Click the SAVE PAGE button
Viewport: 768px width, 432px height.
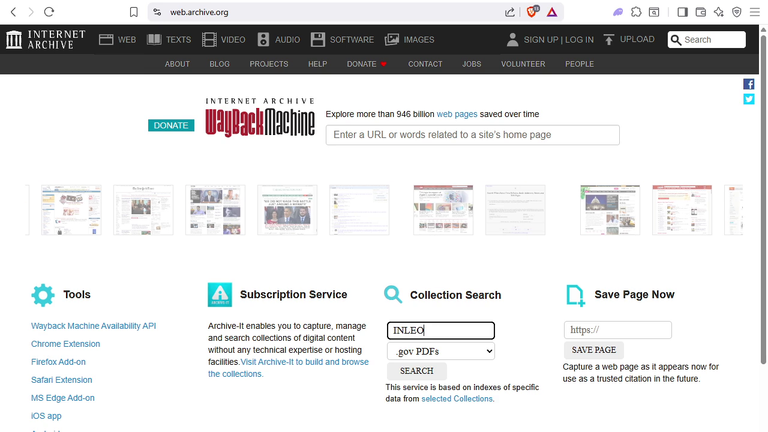594,350
